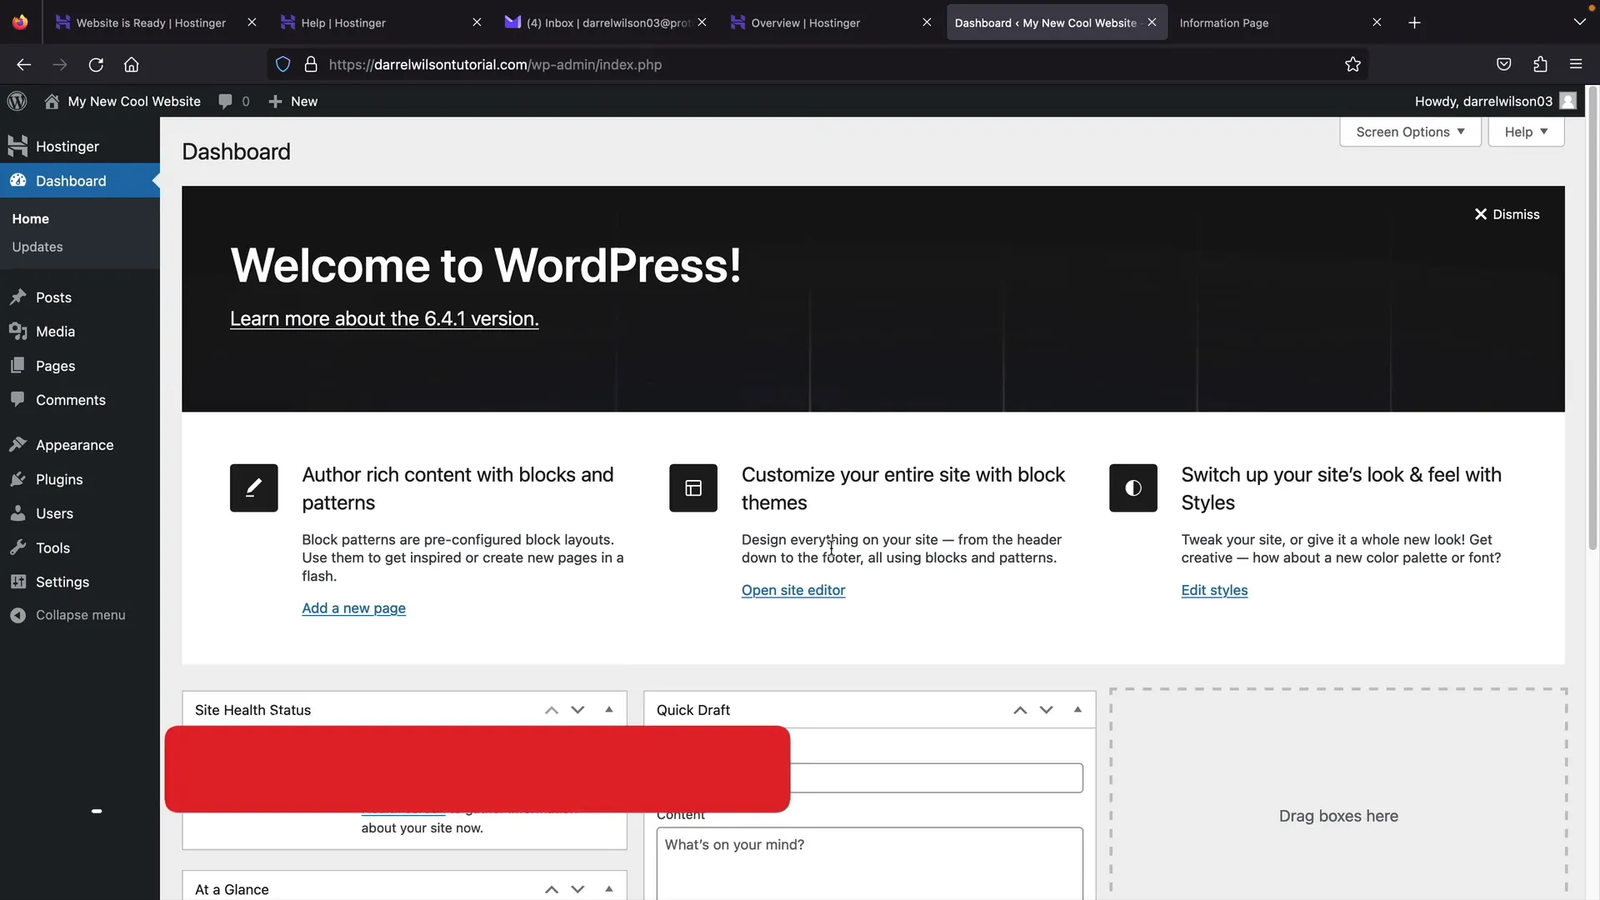
Task: Go back in browser
Action: coord(24,64)
